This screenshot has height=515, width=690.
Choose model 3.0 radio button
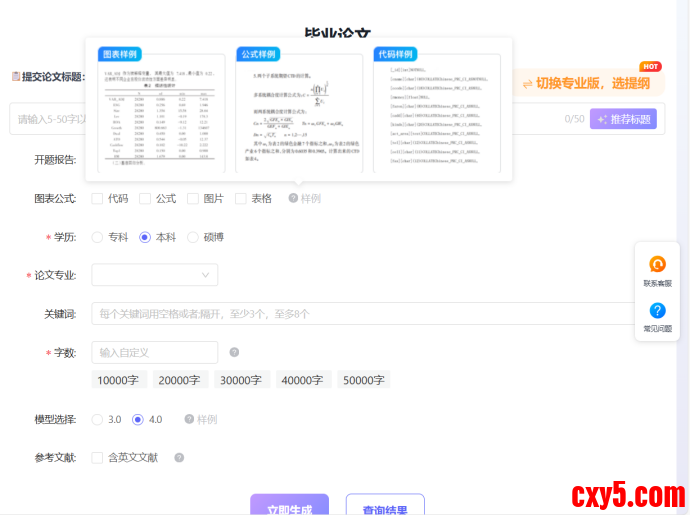[x=97, y=419]
